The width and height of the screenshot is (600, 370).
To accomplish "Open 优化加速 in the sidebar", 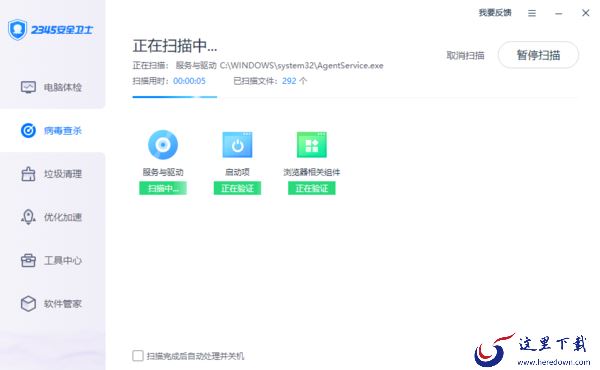I will (51, 217).
